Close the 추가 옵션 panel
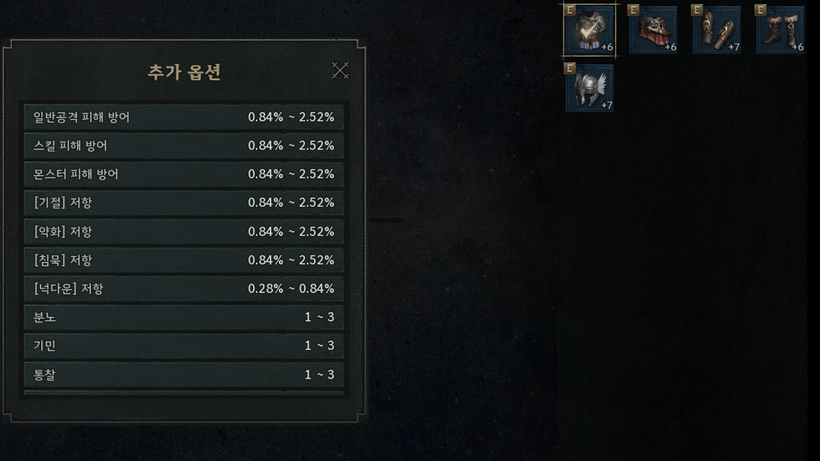The width and height of the screenshot is (820, 461). click(x=340, y=70)
